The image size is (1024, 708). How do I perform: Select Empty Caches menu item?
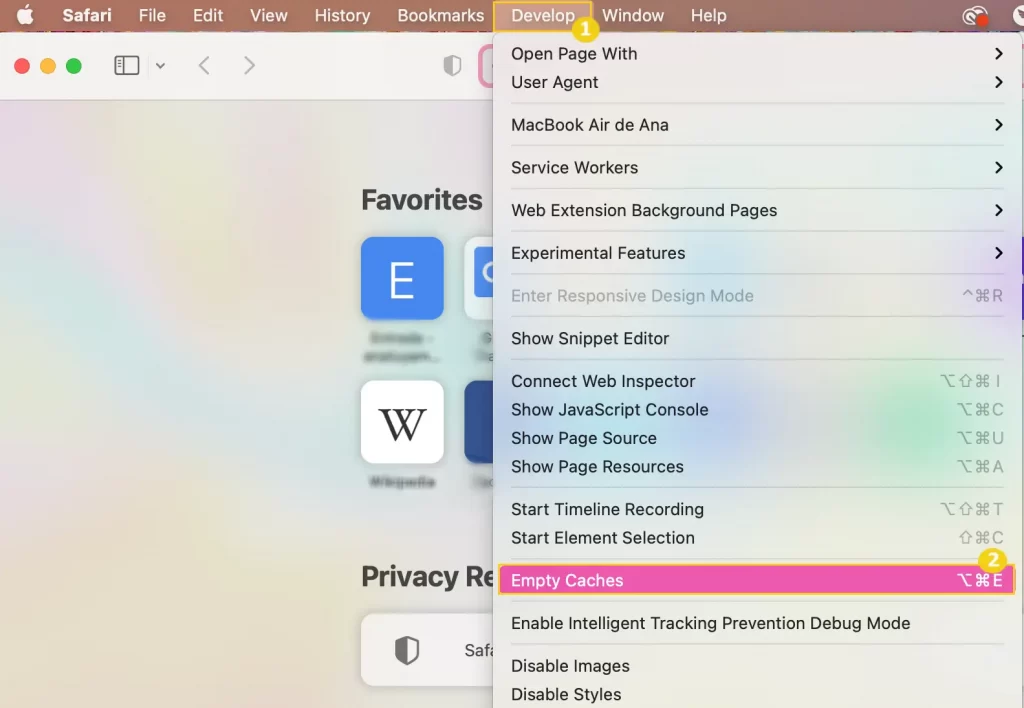757,580
